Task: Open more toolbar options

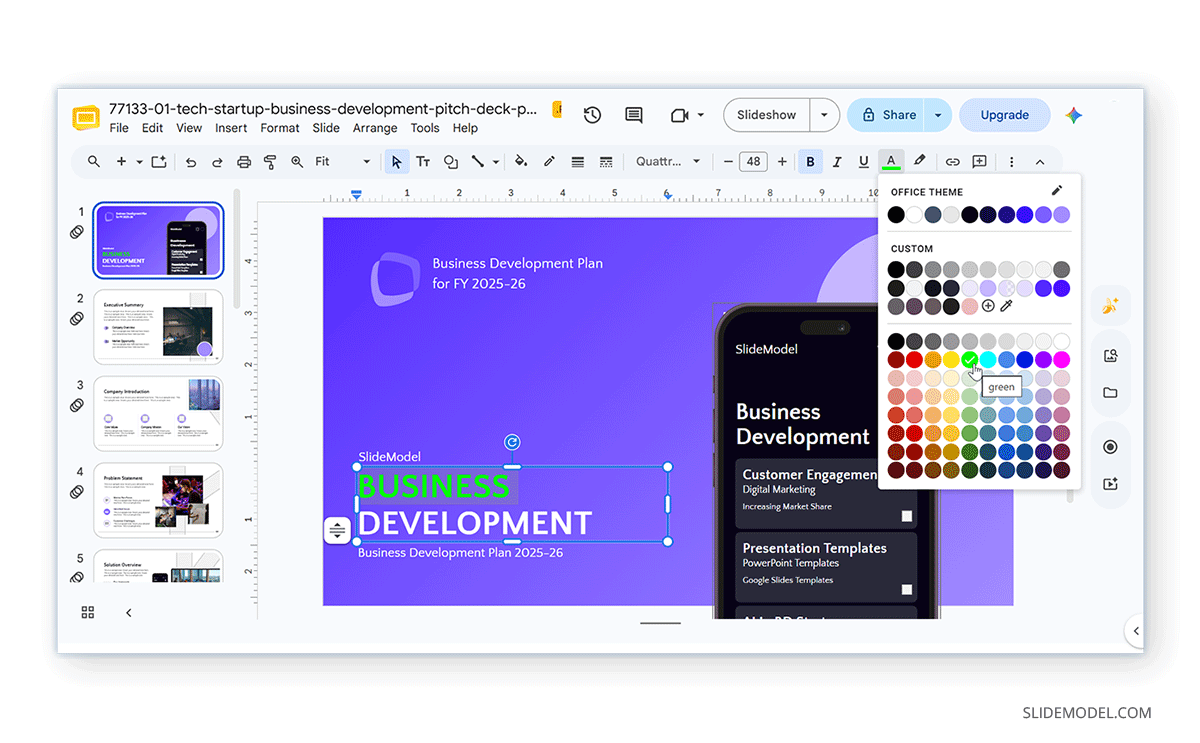Action: pos(1012,161)
